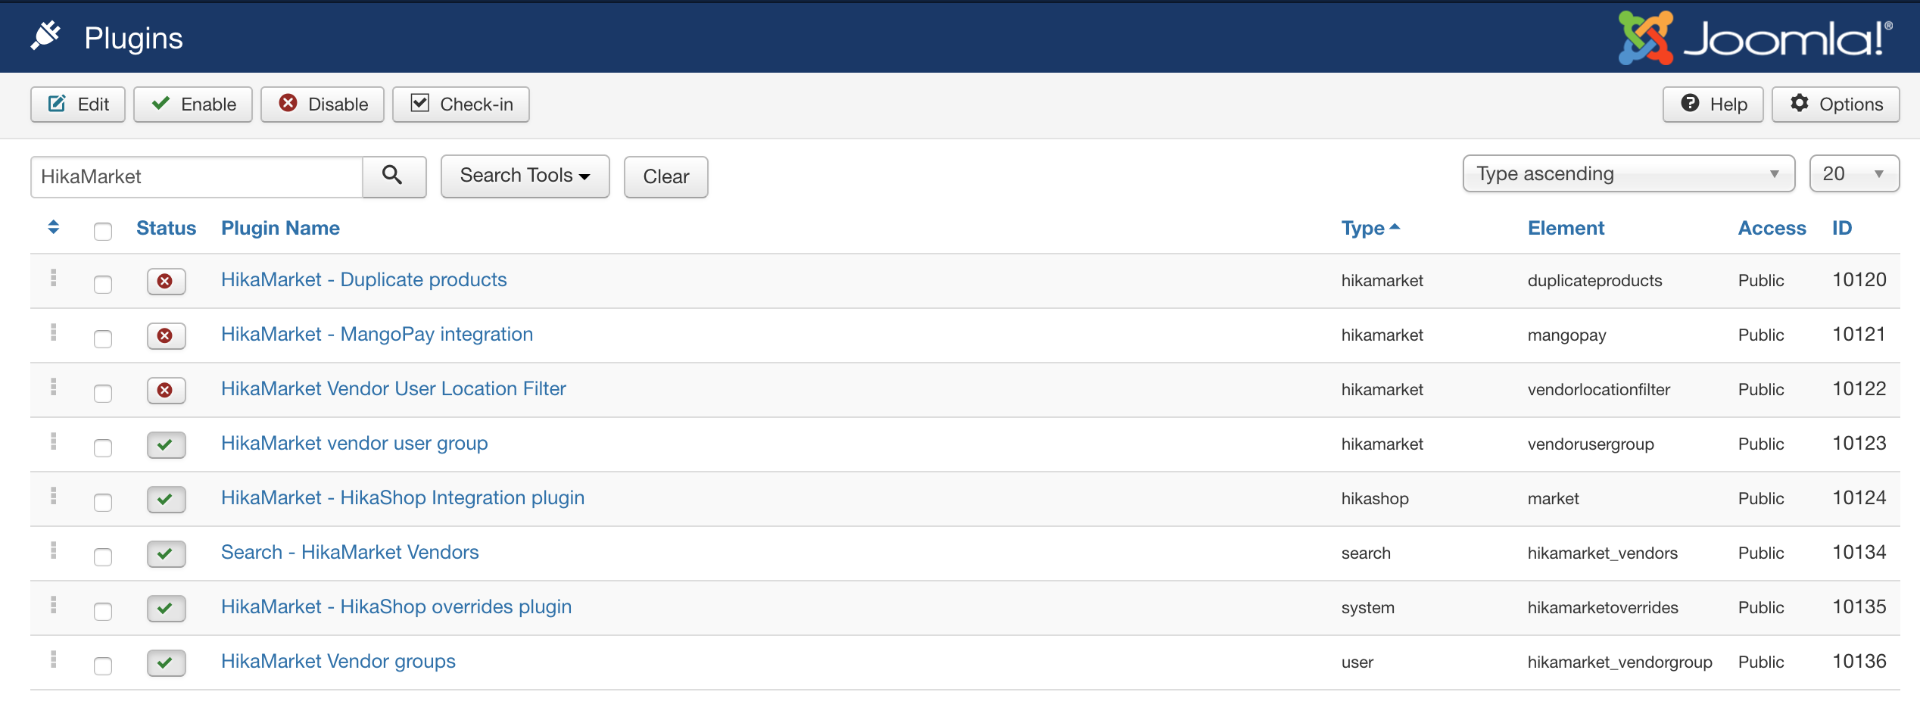This screenshot has width=1920, height=710.
Task: Open the Options button
Action: pos(1836,104)
